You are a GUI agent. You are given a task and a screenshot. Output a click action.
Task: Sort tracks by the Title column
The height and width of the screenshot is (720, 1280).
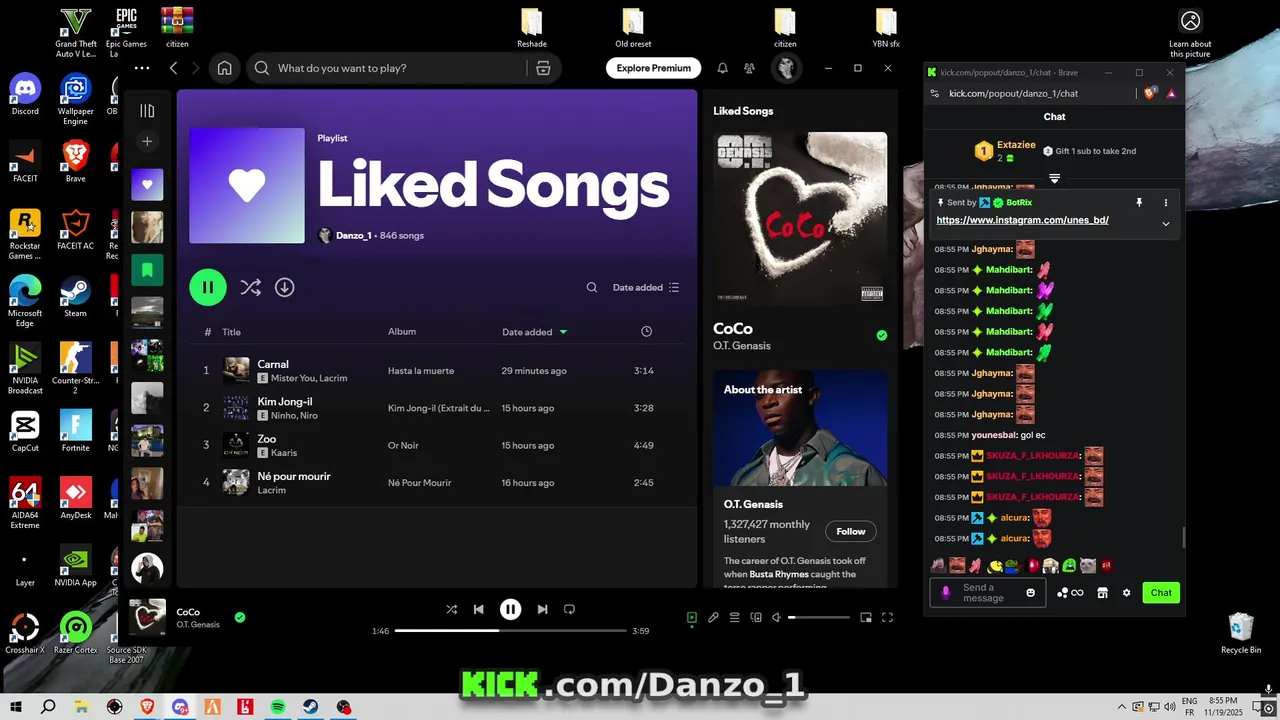231,332
